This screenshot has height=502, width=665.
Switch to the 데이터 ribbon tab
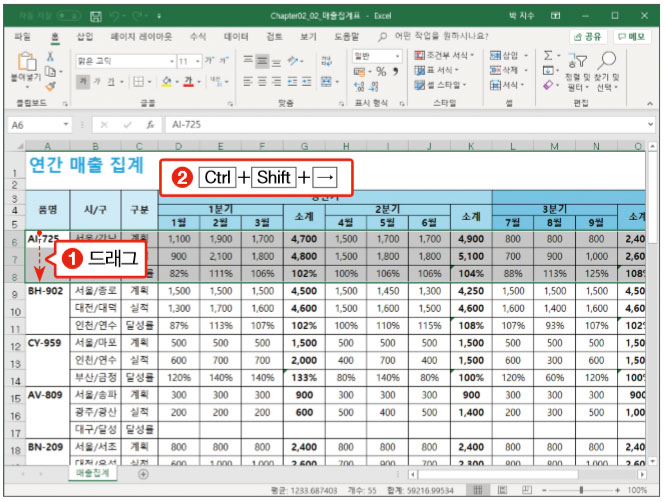(236, 37)
